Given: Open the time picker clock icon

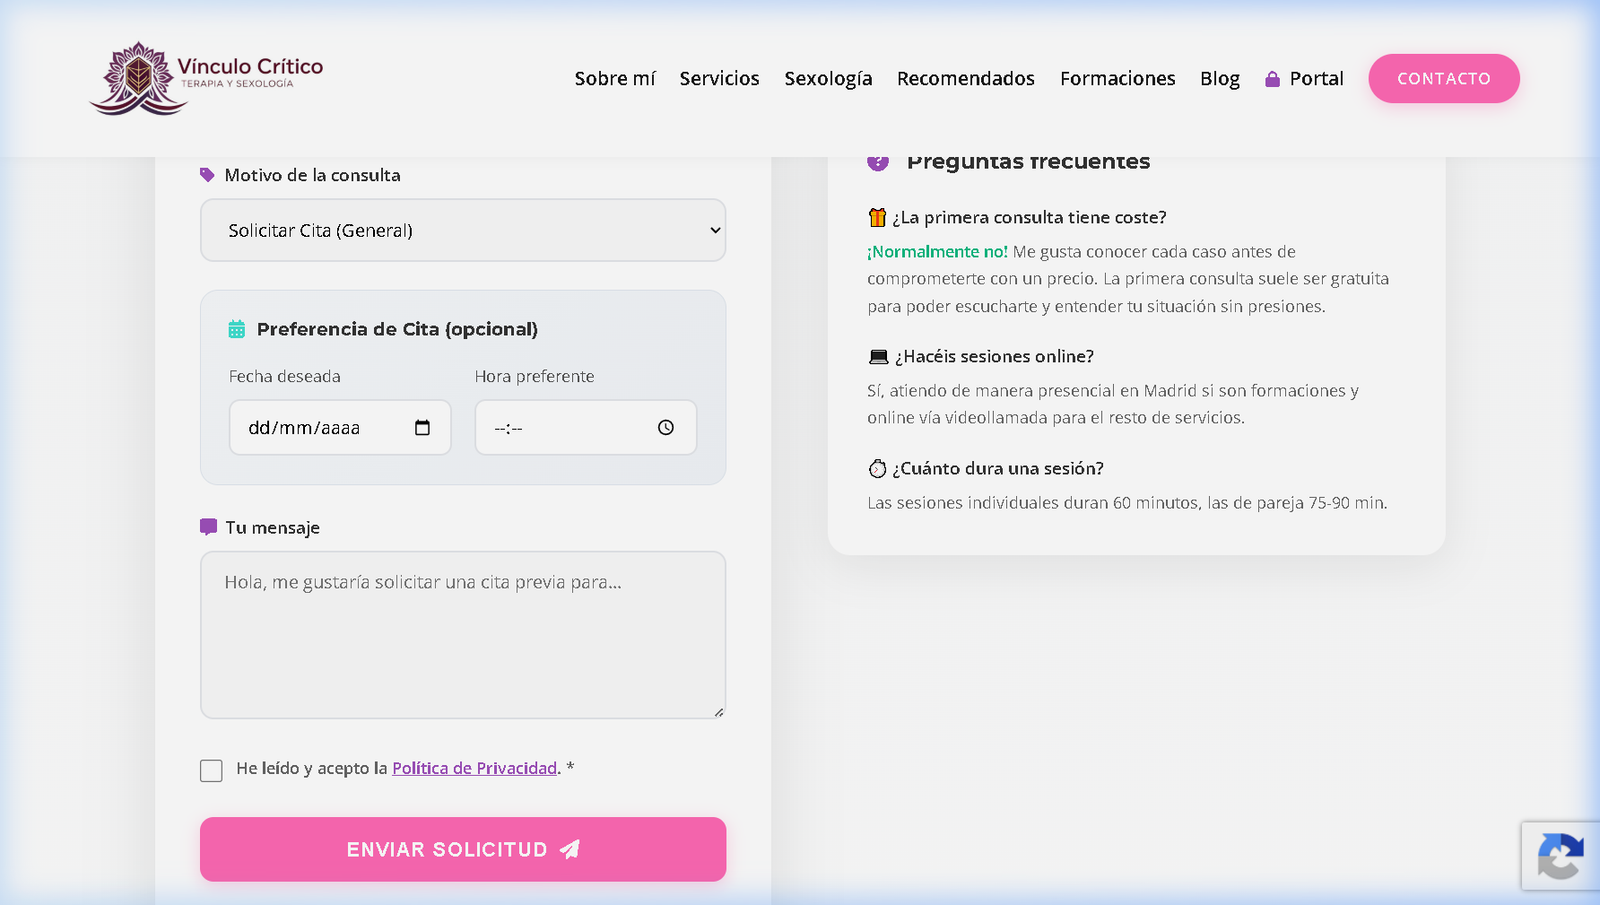Looking at the screenshot, I should (666, 428).
